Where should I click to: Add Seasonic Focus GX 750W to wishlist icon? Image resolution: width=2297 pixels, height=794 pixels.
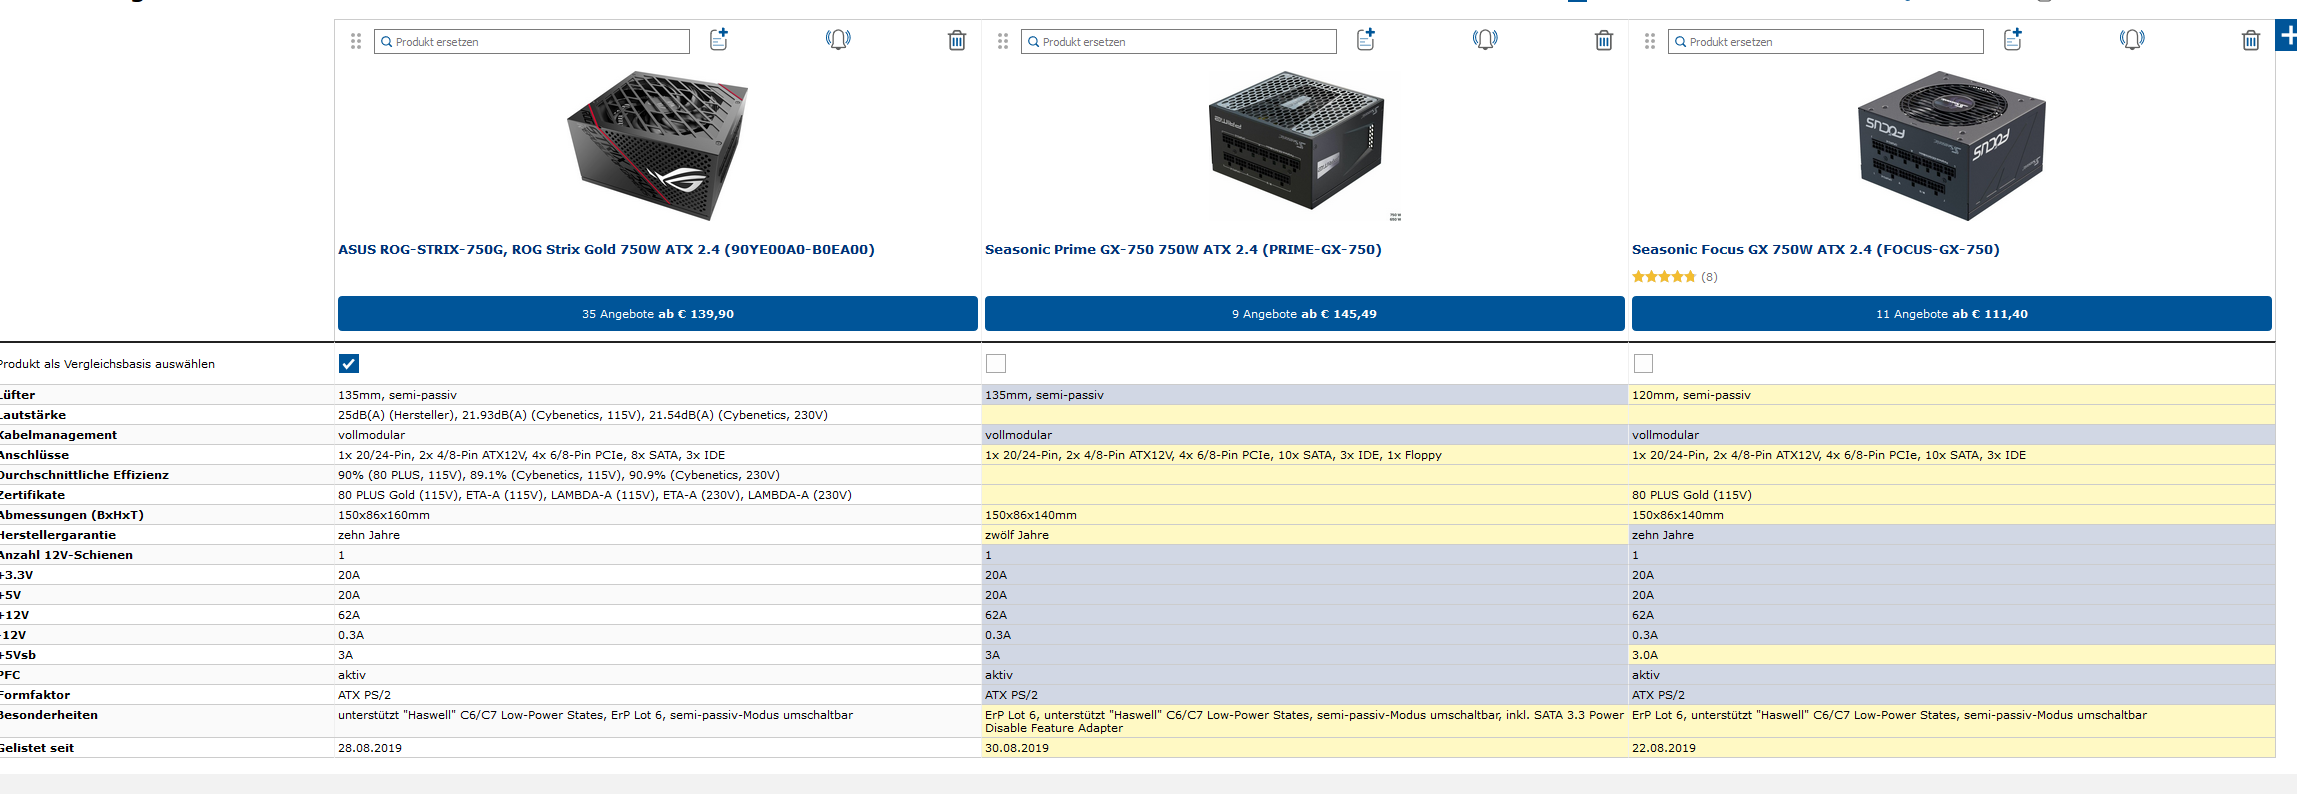(x=2013, y=39)
